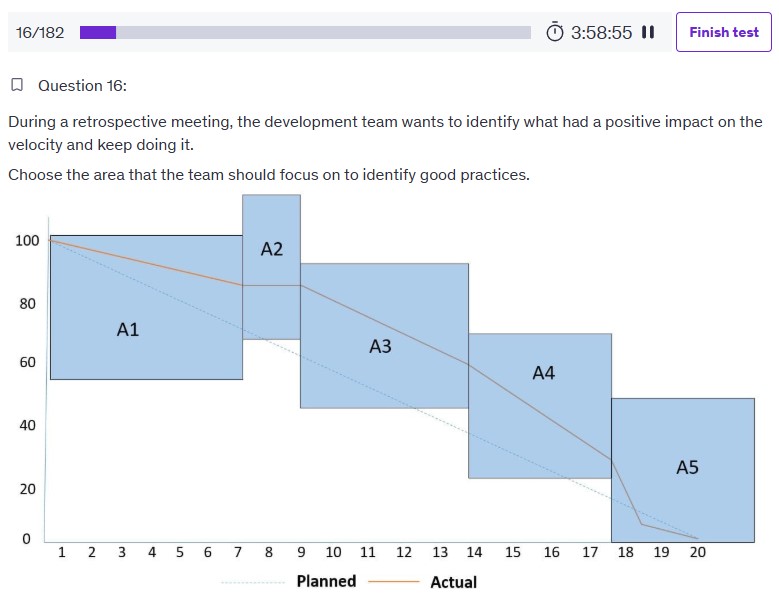Click the Question 16 heading text
This screenshot has height=611, width=779.
click(82, 85)
